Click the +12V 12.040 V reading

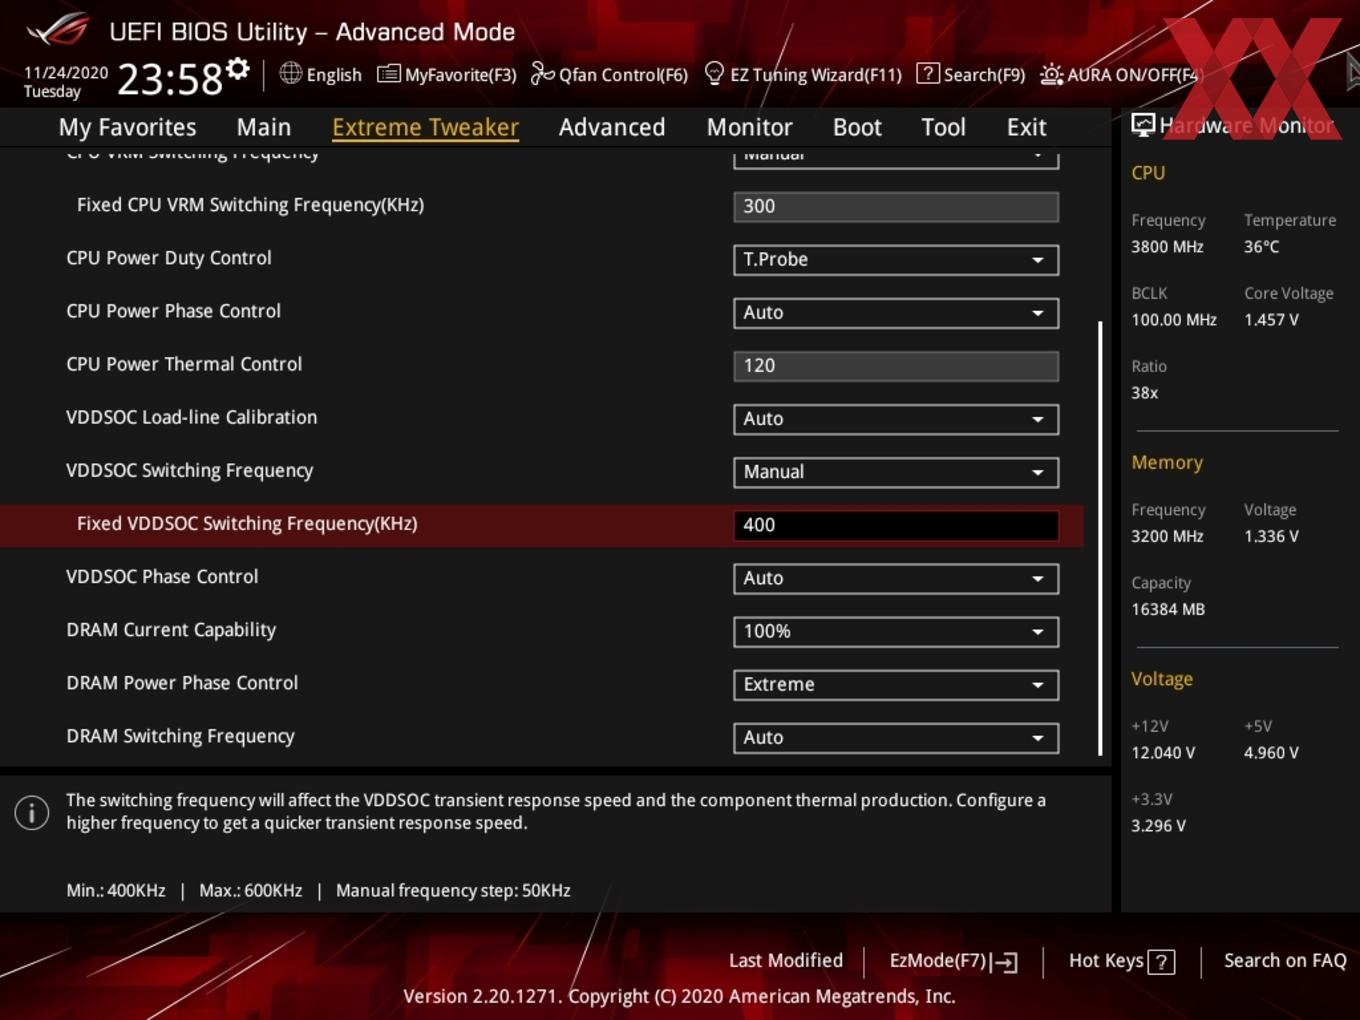click(x=1163, y=753)
